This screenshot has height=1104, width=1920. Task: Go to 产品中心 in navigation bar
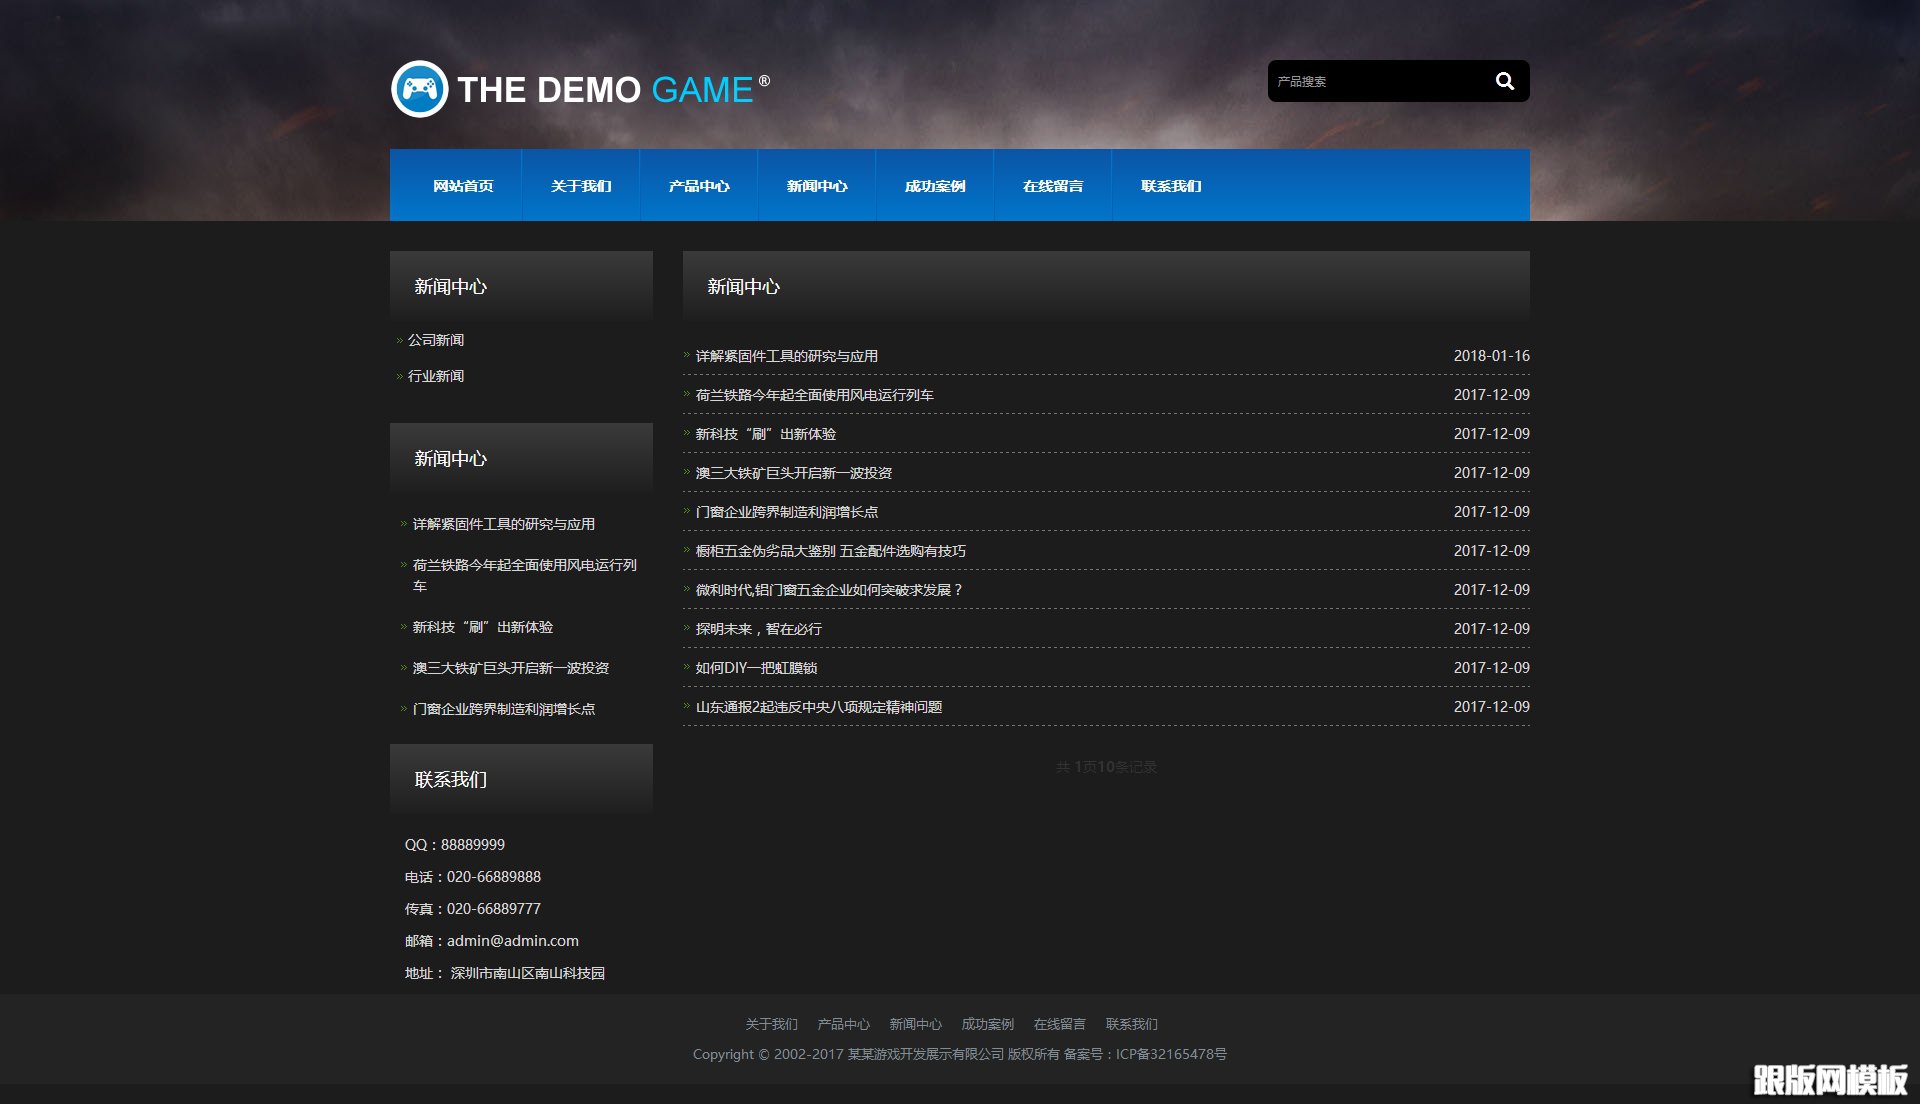click(699, 186)
